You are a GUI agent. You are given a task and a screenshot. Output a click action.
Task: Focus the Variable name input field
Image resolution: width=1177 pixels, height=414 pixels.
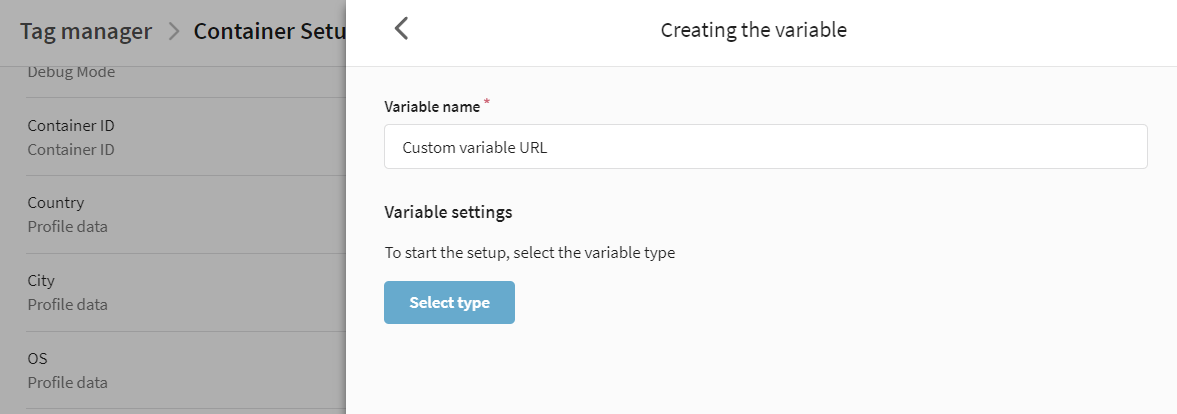click(766, 147)
